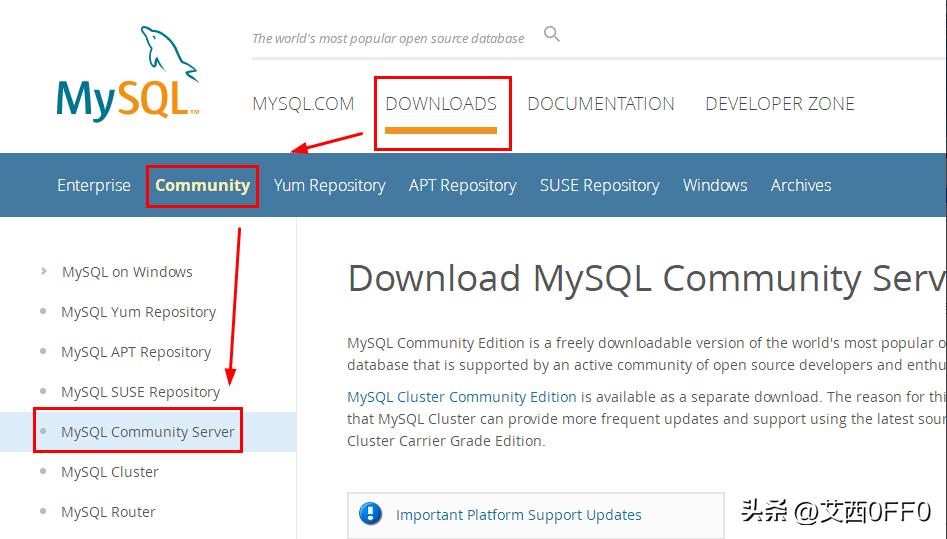Follow MySQL Cluster Community Edition link
The image size is (947, 539).
[x=461, y=397]
